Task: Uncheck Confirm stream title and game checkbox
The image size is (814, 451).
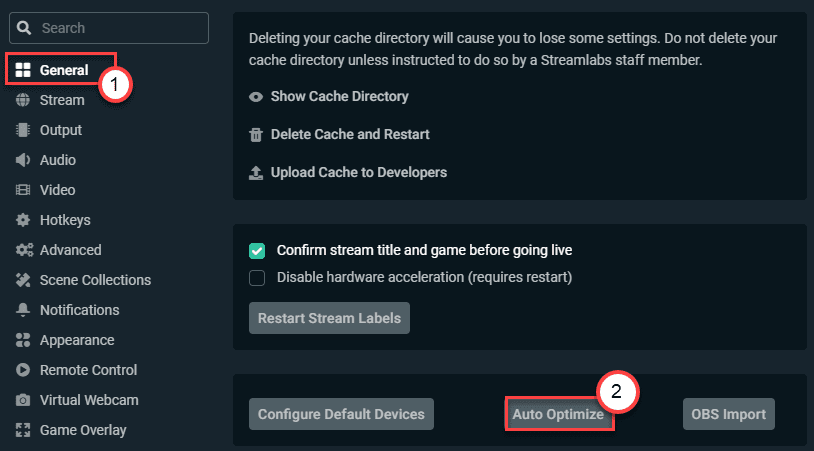Action: [257, 250]
